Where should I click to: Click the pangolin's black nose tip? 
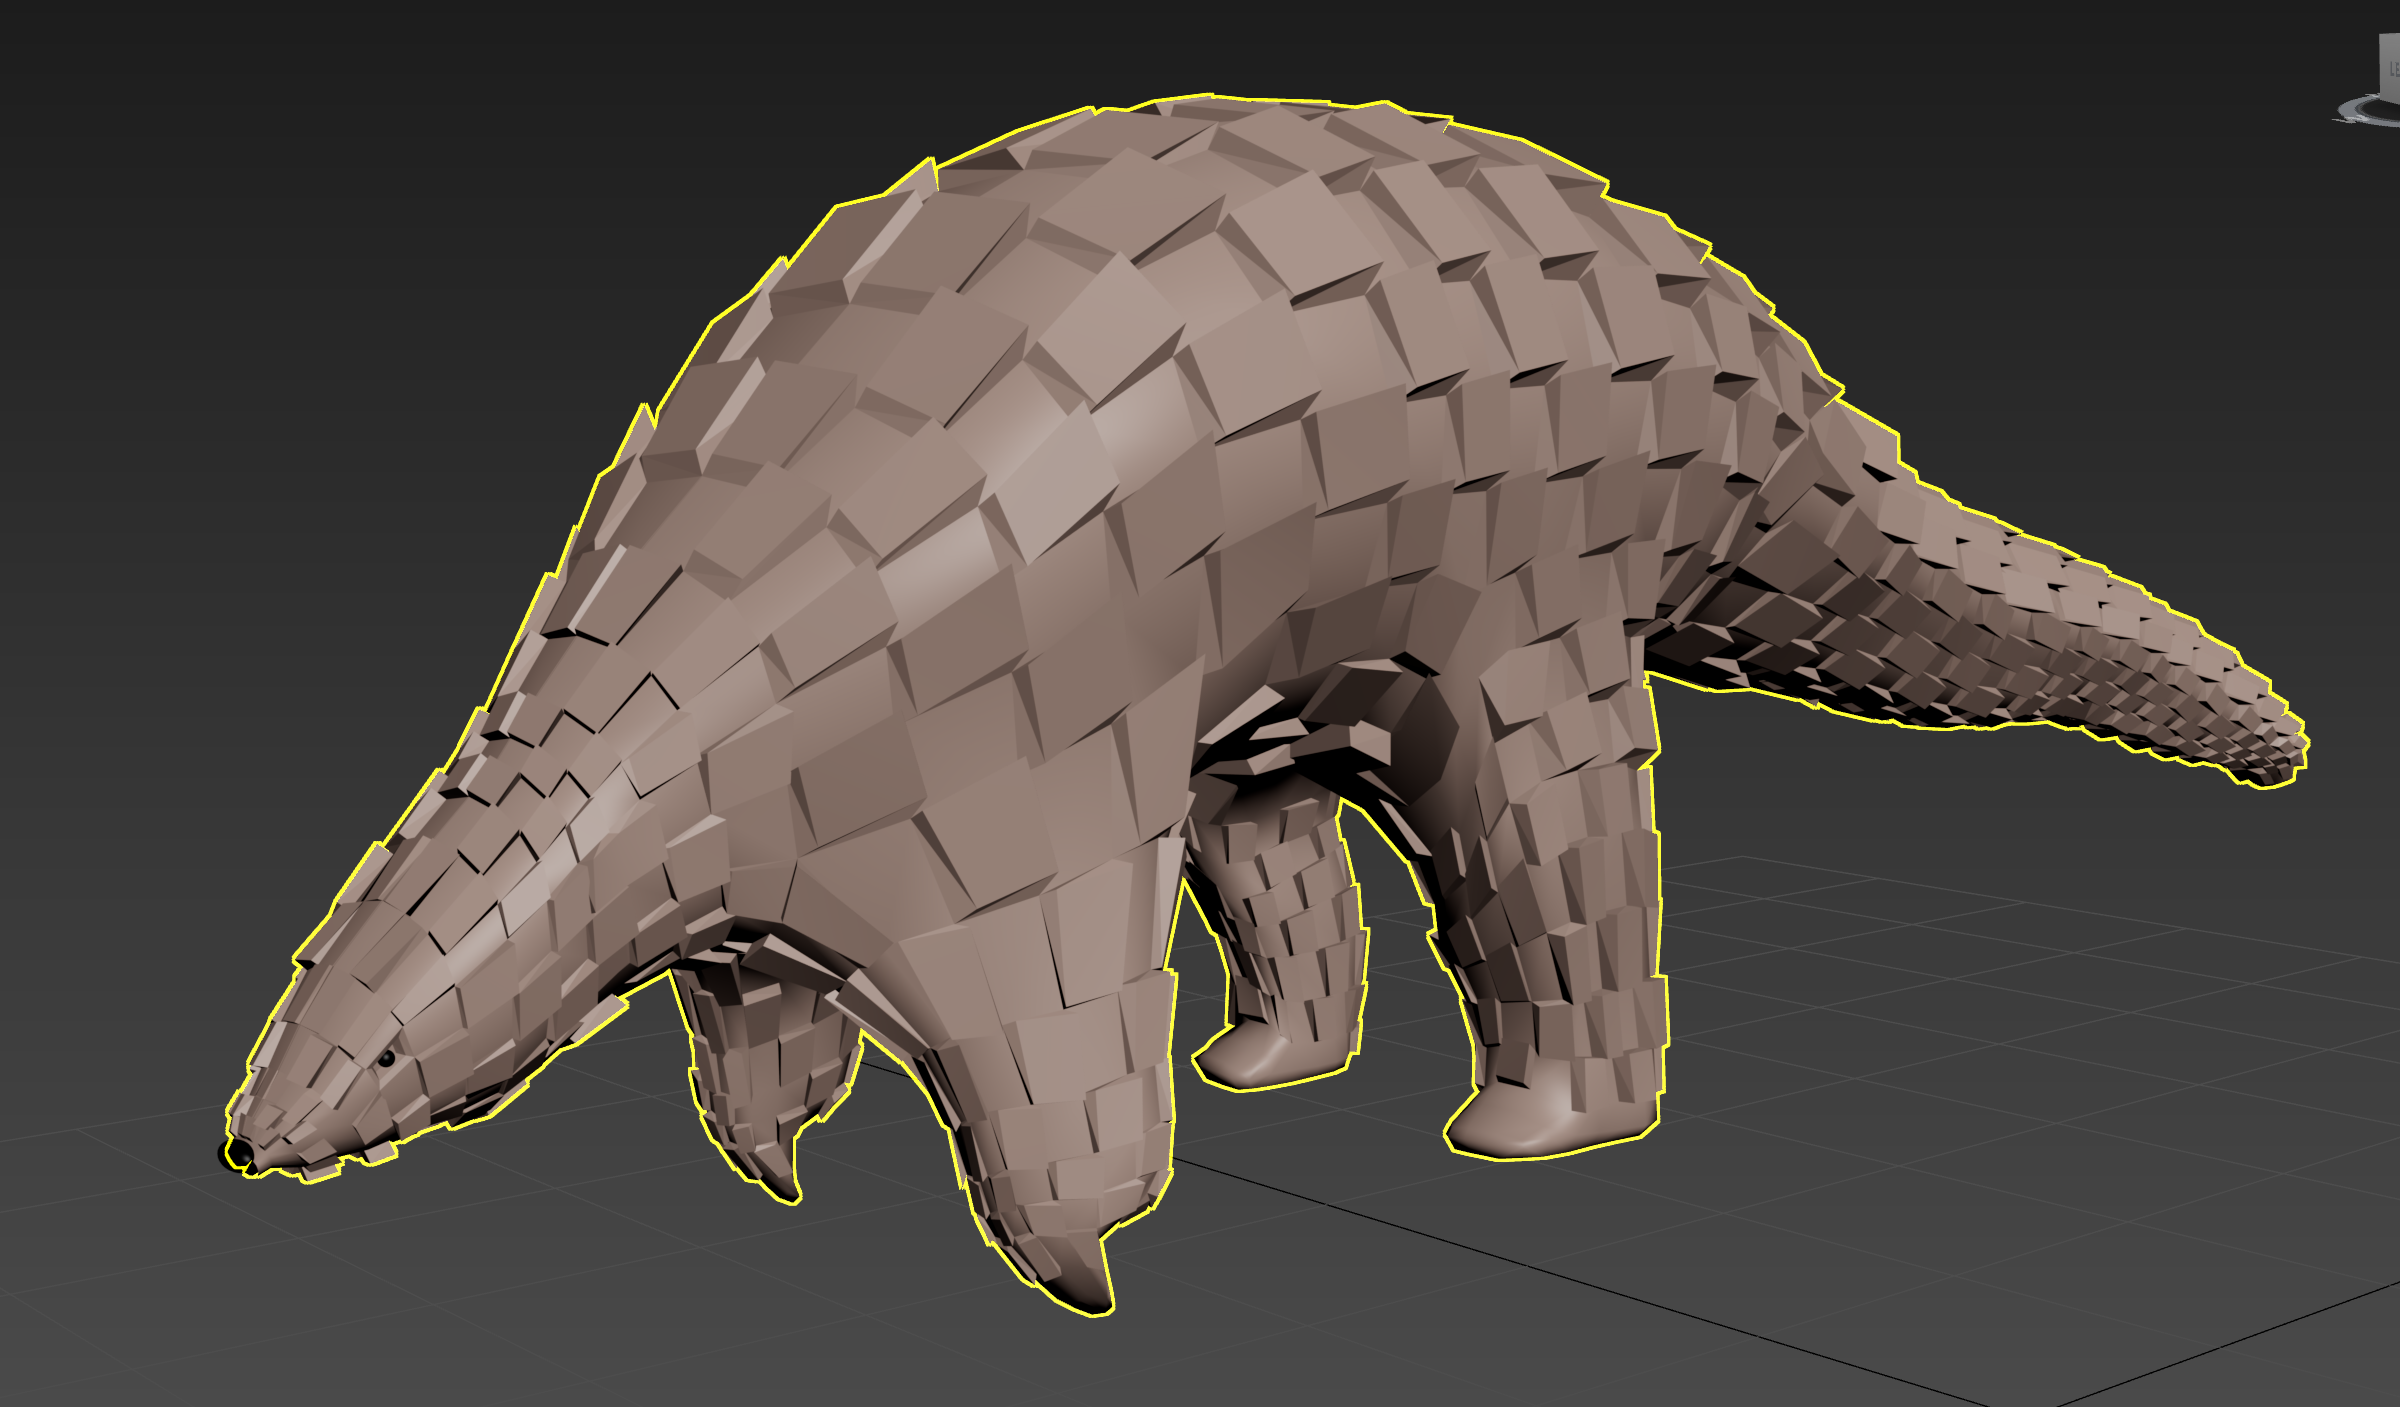(240, 1154)
